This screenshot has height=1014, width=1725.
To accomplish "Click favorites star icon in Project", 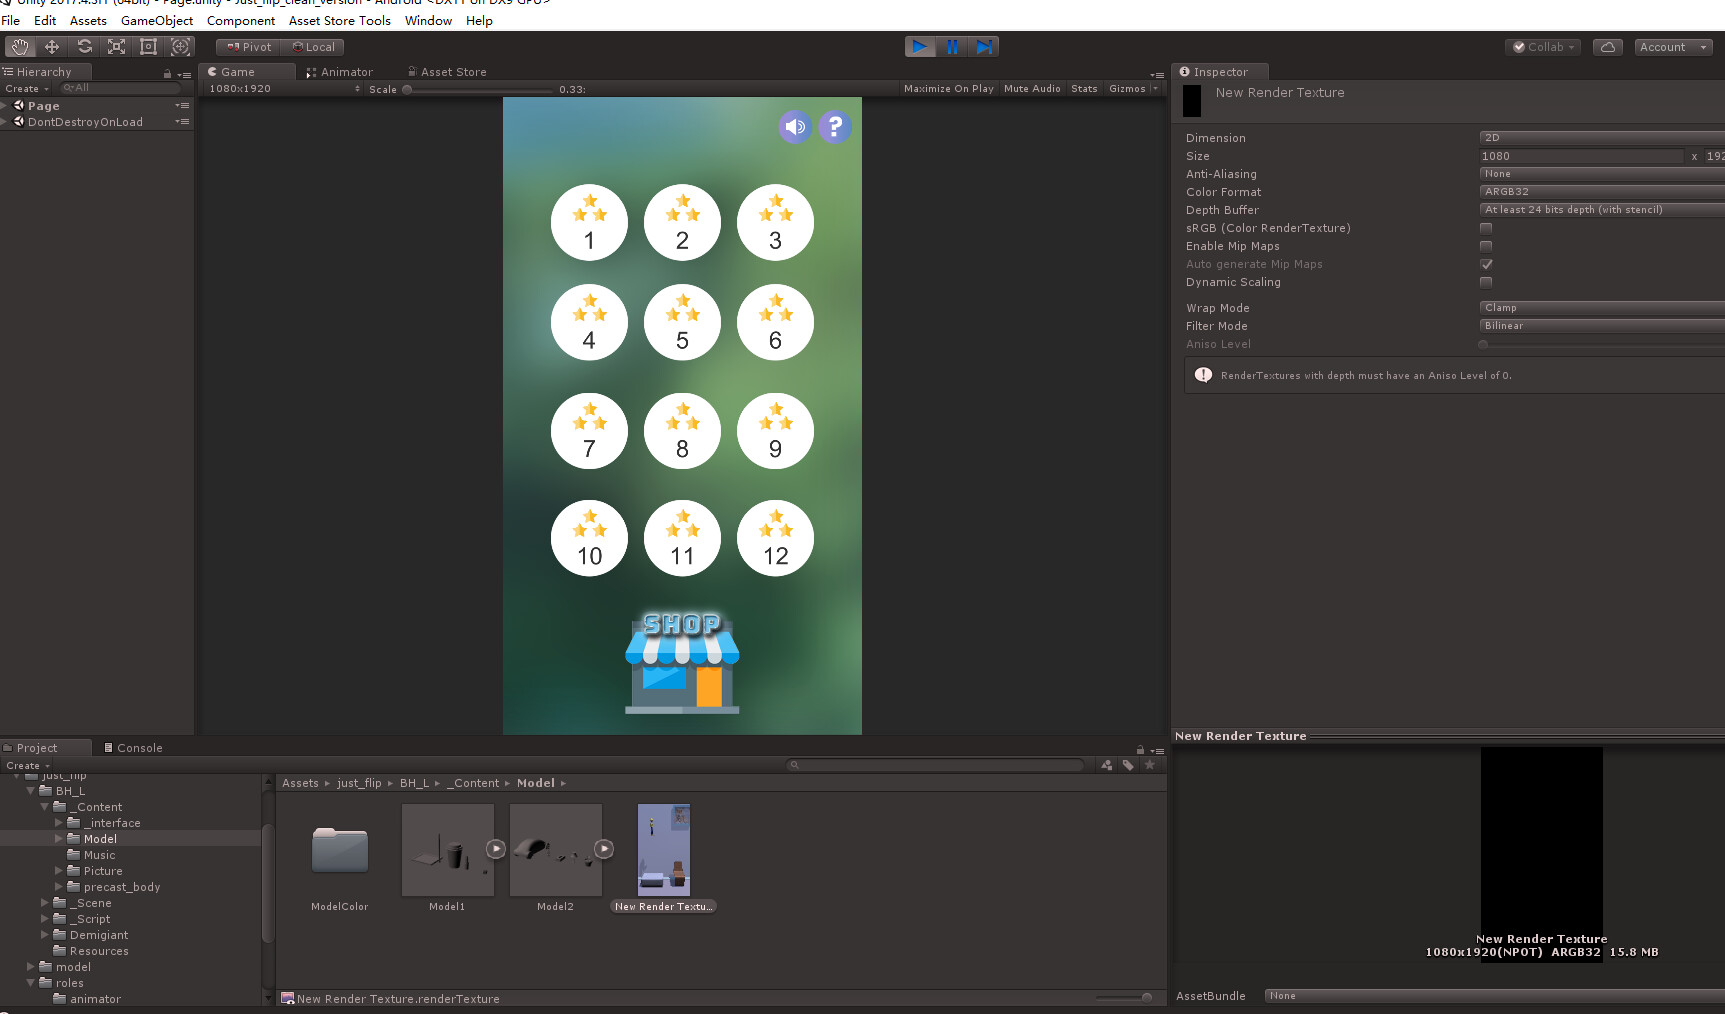I will pos(1150,765).
